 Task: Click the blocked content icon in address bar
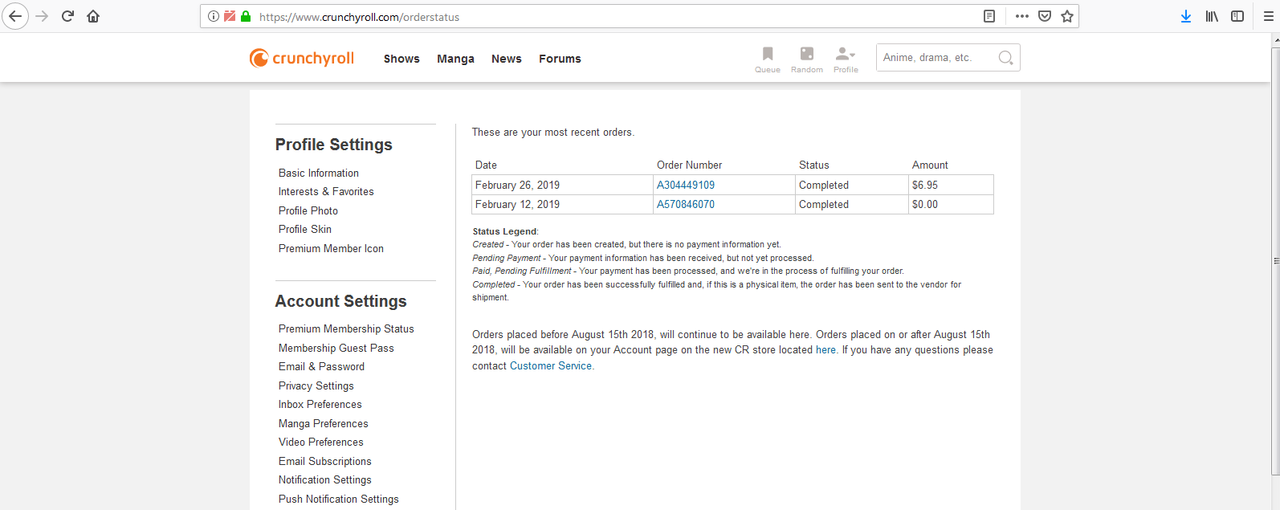click(x=230, y=16)
